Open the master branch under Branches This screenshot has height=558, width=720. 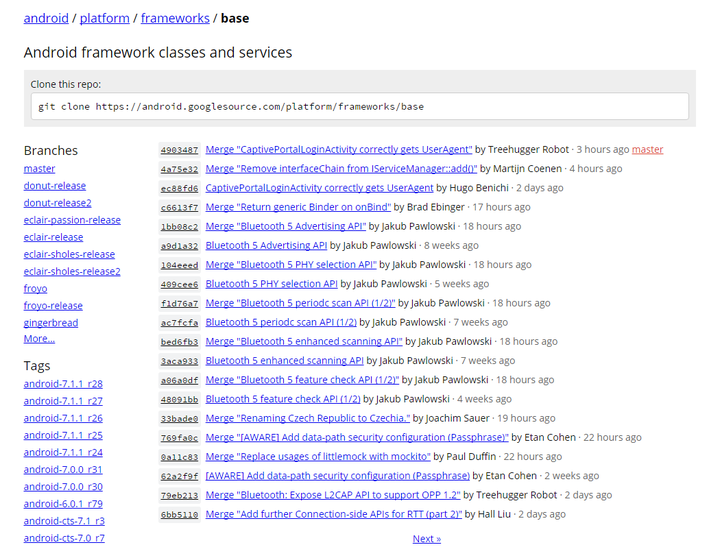39,169
